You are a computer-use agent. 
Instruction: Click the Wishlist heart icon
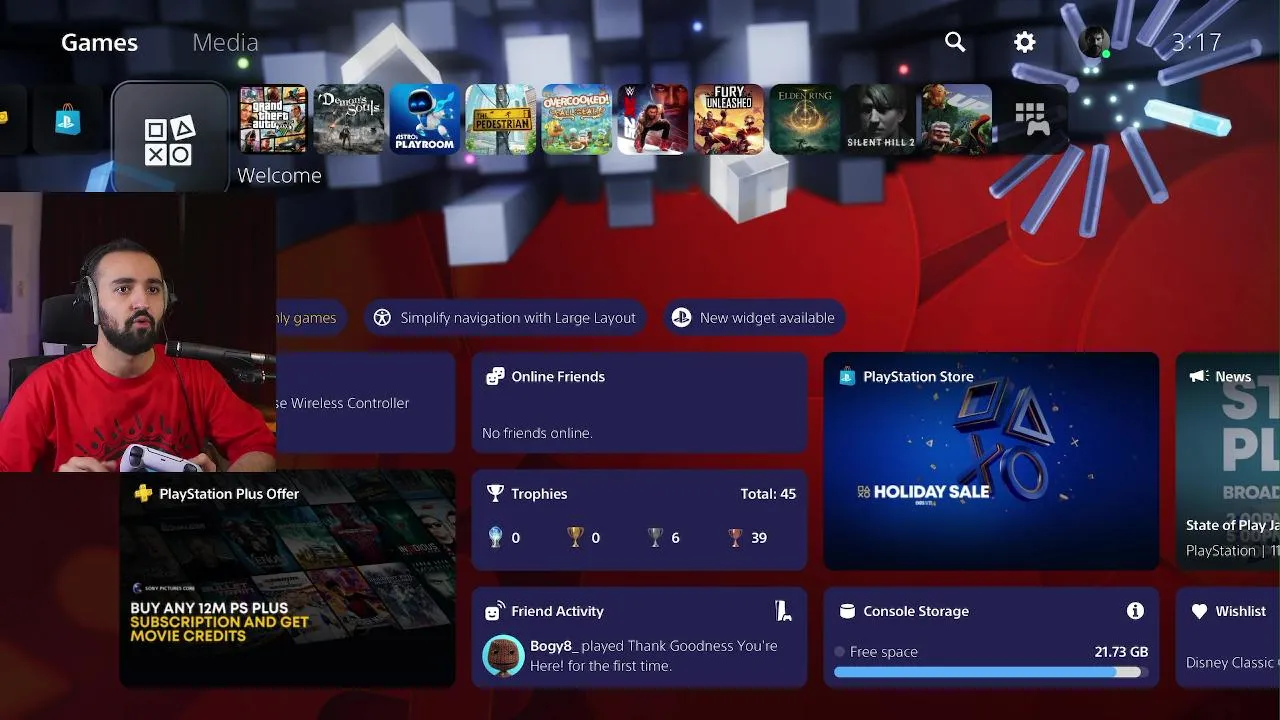pos(1199,611)
